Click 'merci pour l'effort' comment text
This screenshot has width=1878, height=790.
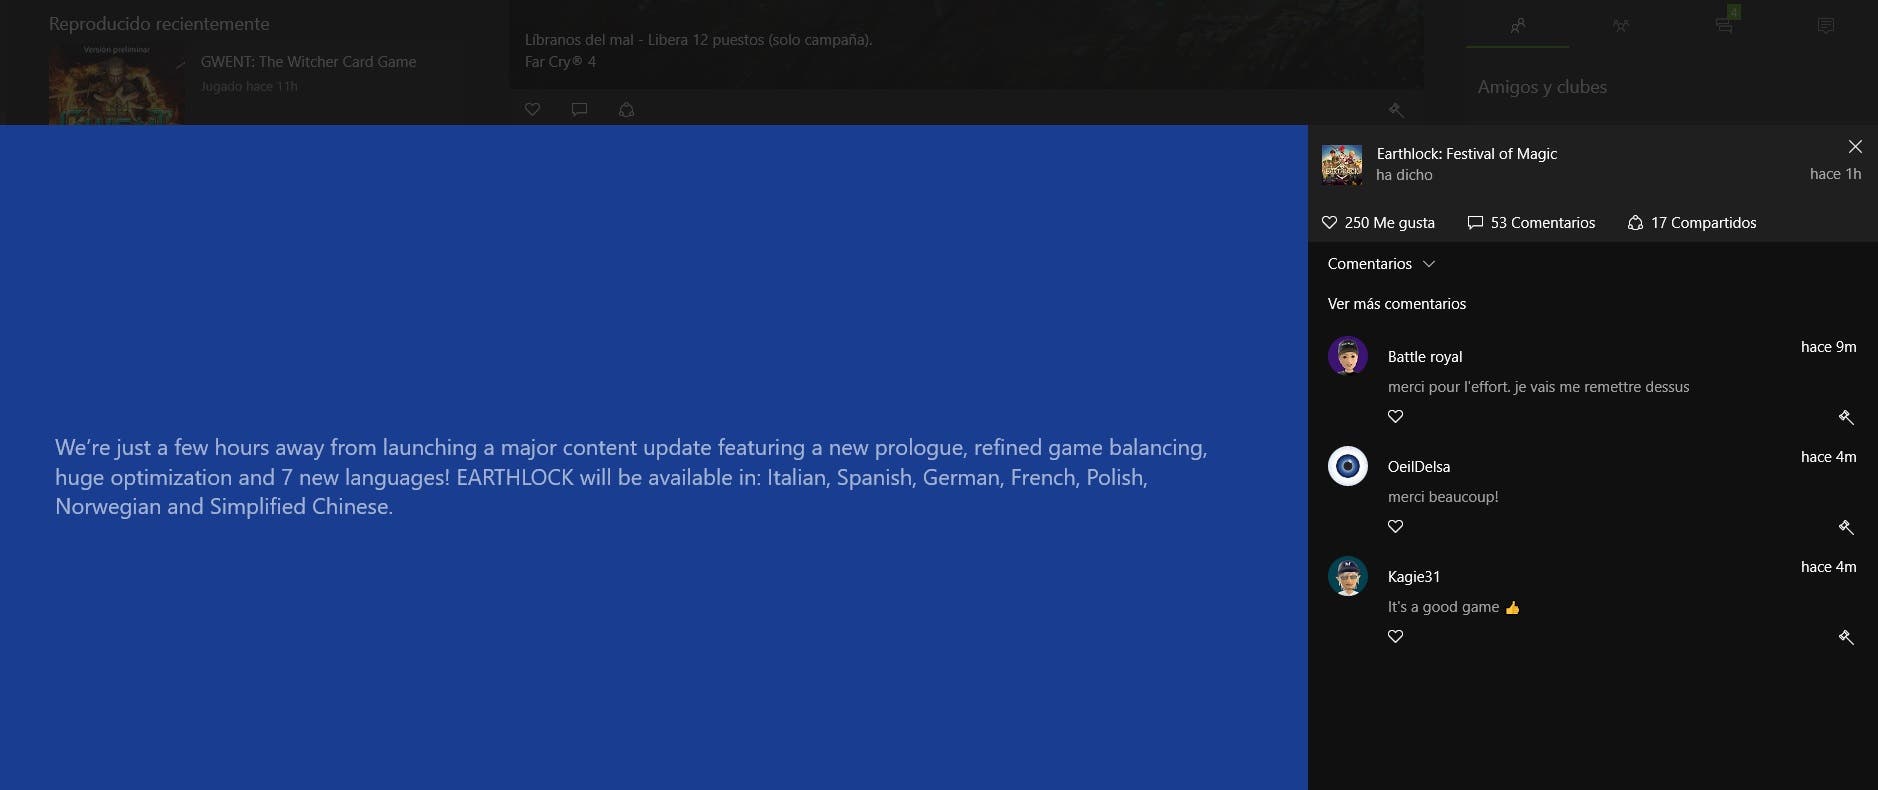[1538, 387]
